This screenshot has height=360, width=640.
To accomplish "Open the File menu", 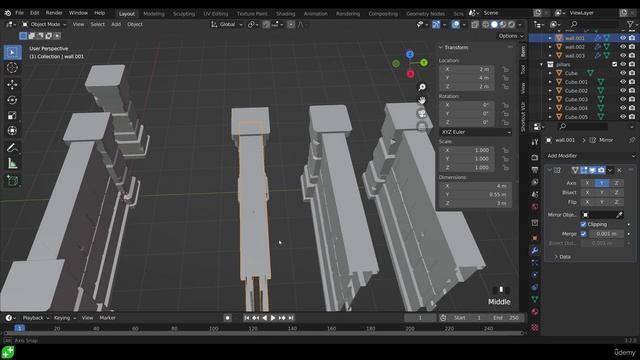I will 20,13.
